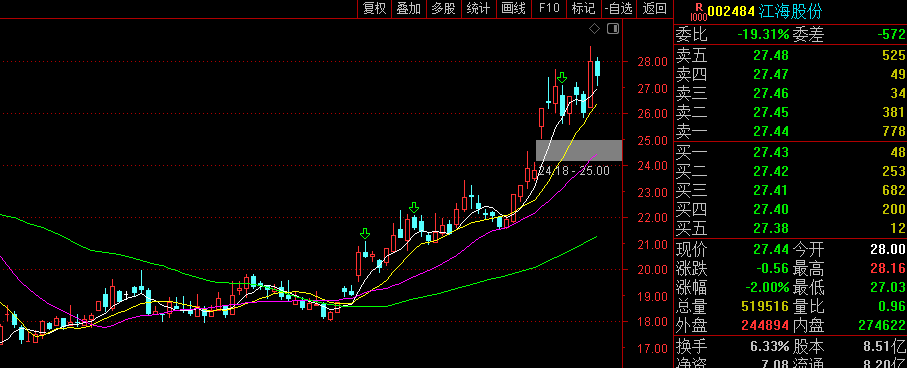The image size is (907, 368).
Task: Click the 返回 back button
Action: [655, 8]
